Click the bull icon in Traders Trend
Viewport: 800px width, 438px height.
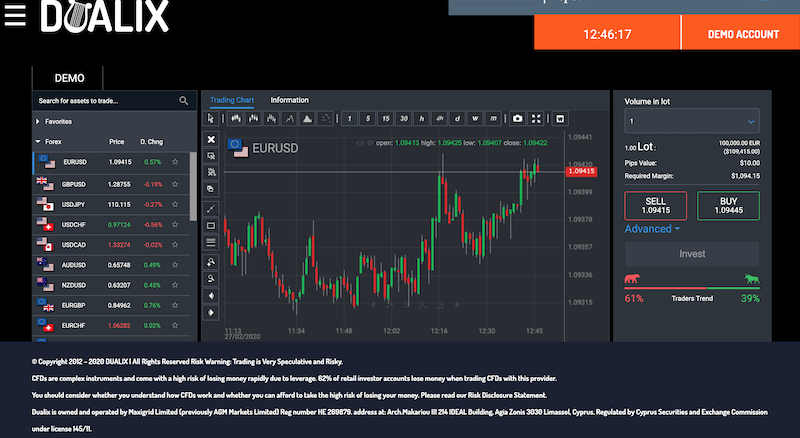click(x=752, y=279)
